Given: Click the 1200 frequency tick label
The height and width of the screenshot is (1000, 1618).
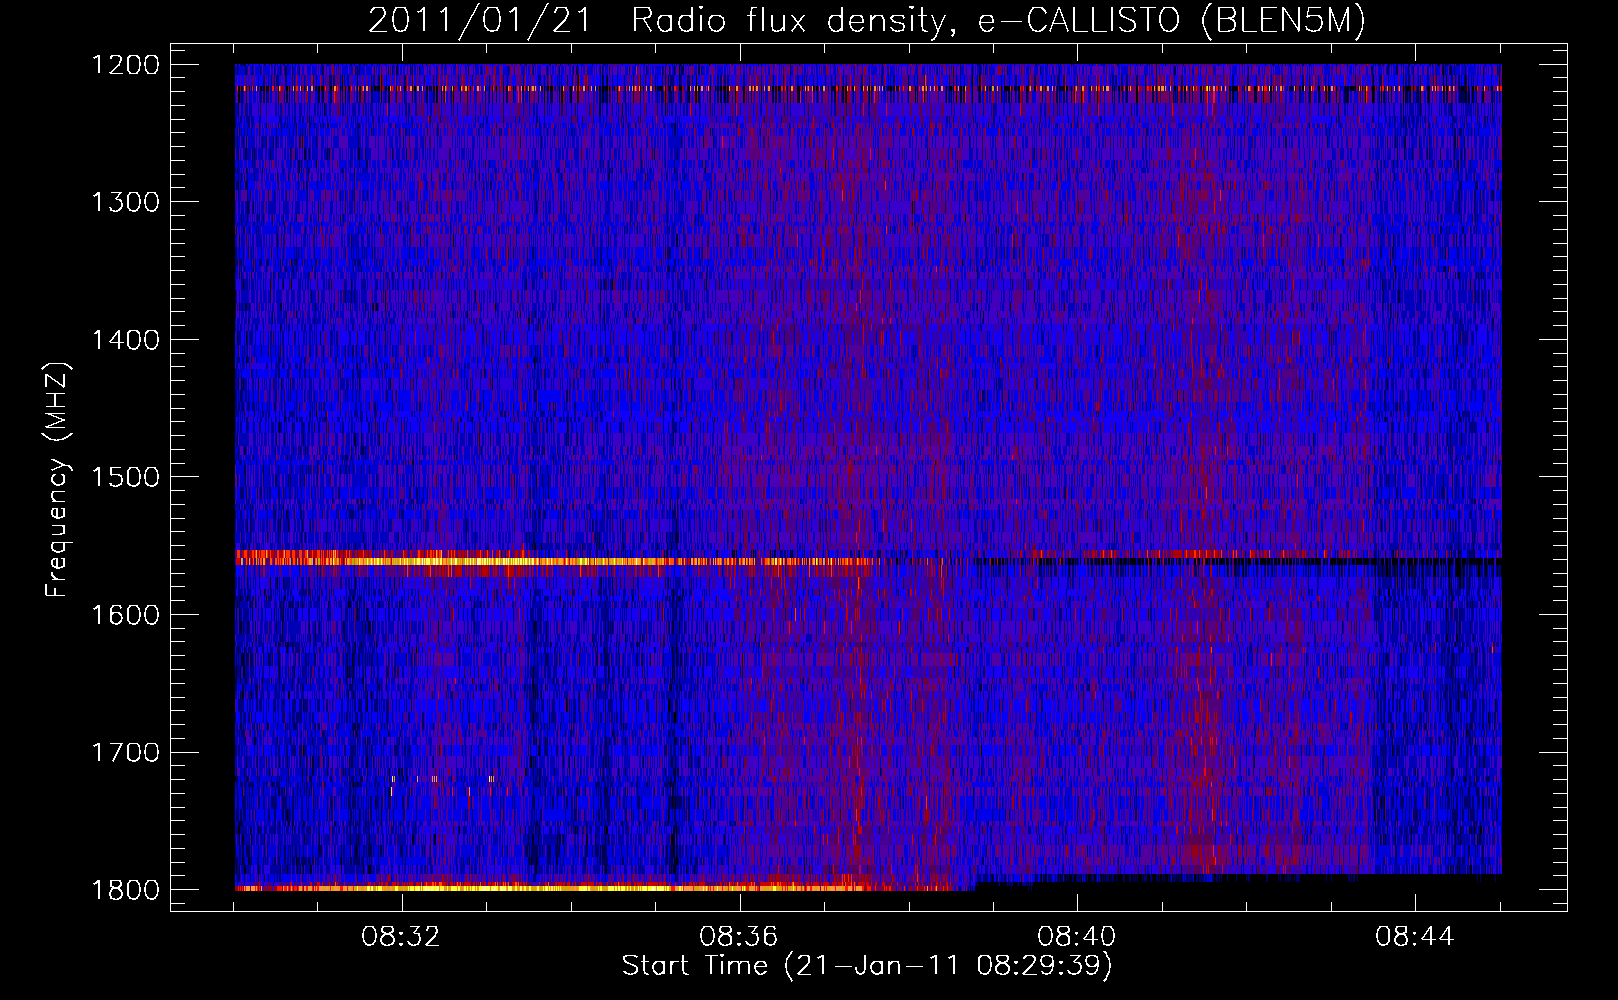Looking at the screenshot, I should [x=126, y=65].
